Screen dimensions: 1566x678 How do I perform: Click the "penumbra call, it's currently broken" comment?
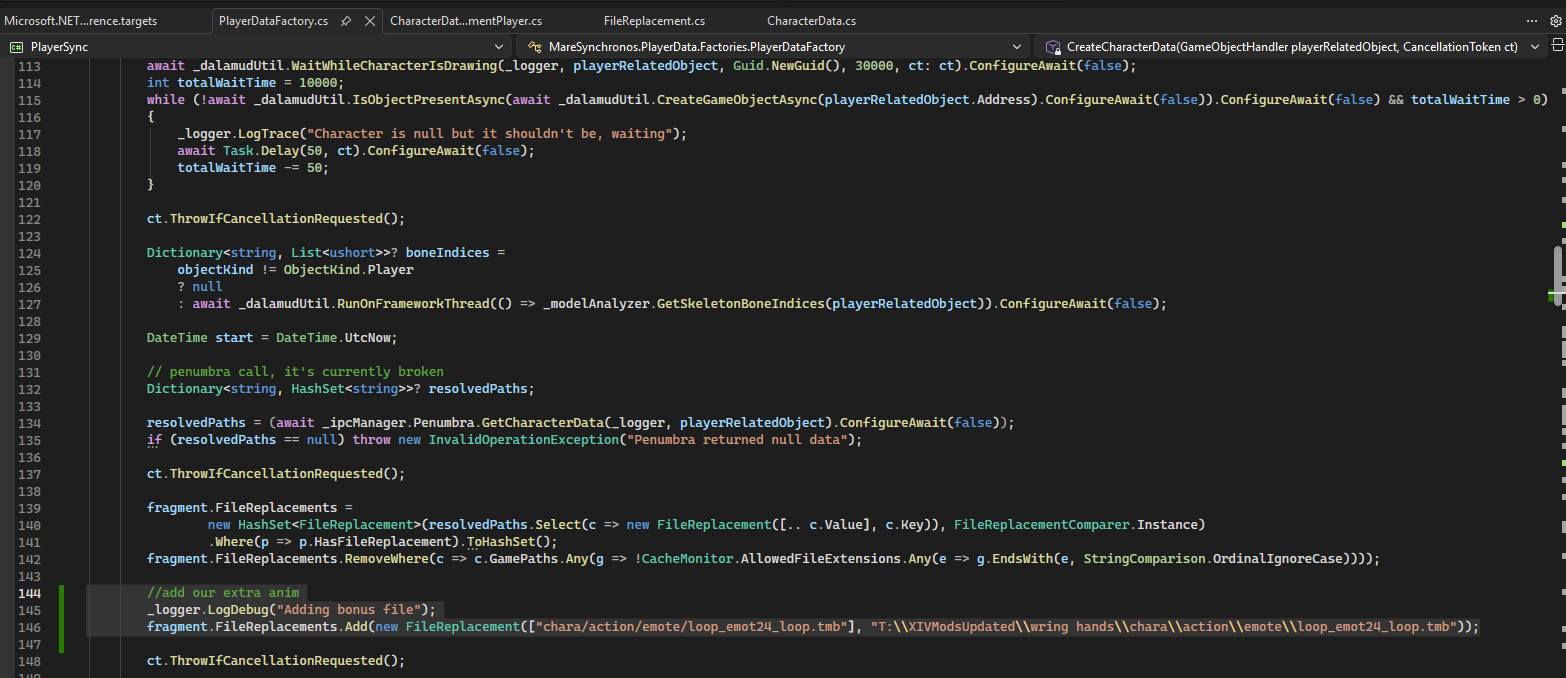pos(295,372)
